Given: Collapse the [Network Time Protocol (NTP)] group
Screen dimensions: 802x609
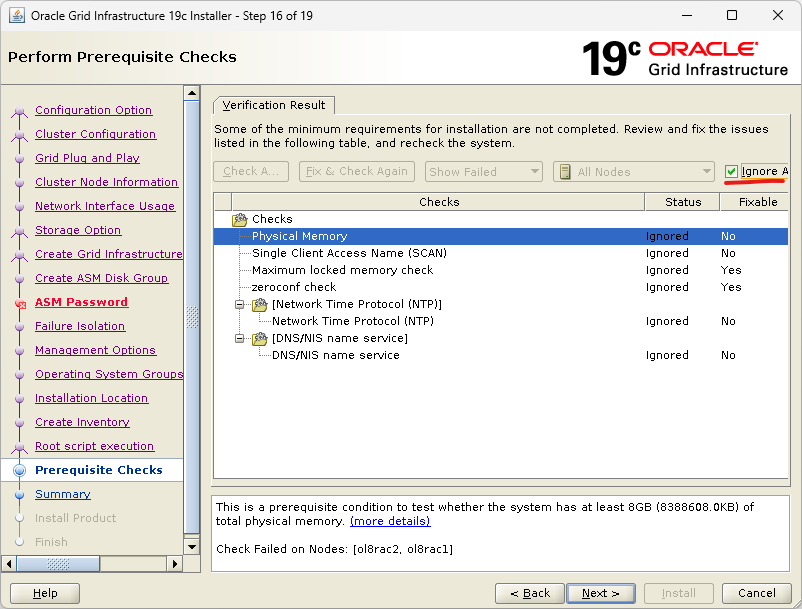Looking at the screenshot, I should pyautogui.click(x=239, y=305).
